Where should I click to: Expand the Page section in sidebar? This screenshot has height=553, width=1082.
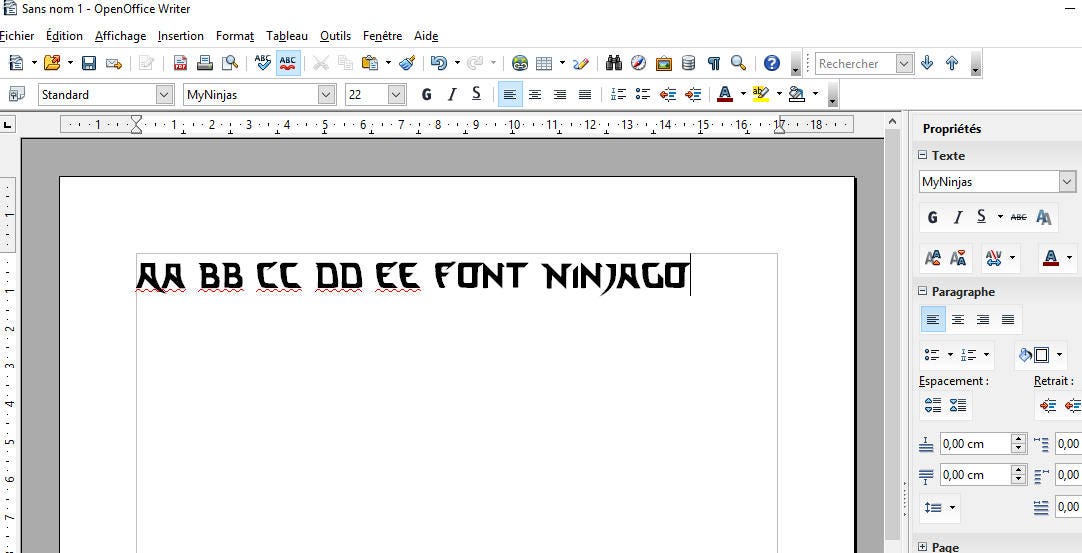923,547
